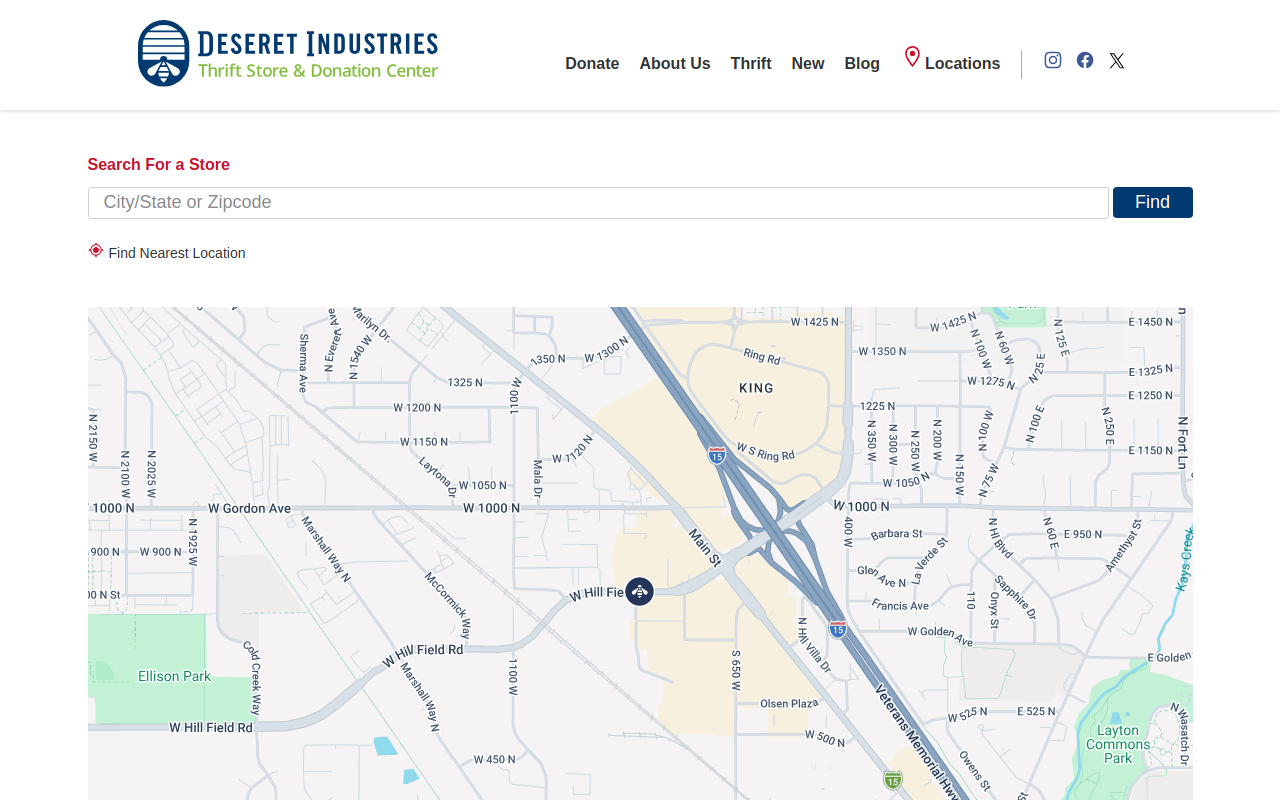1280x800 pixels.
Task: Open the Deseret Industries logo homepage link
Action: 288,53
